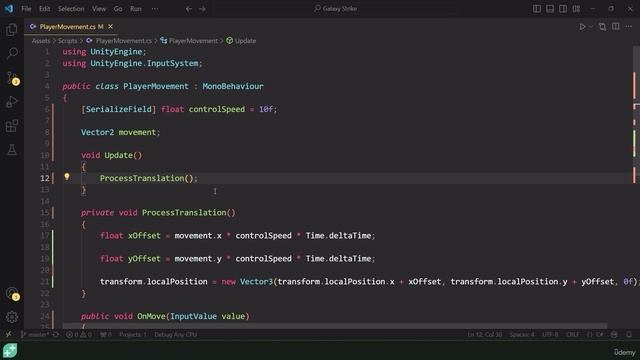The height and width of the screenshot is (360, 640).
Task: Go forward with the right arrow
Action: (x=202, y=9)
